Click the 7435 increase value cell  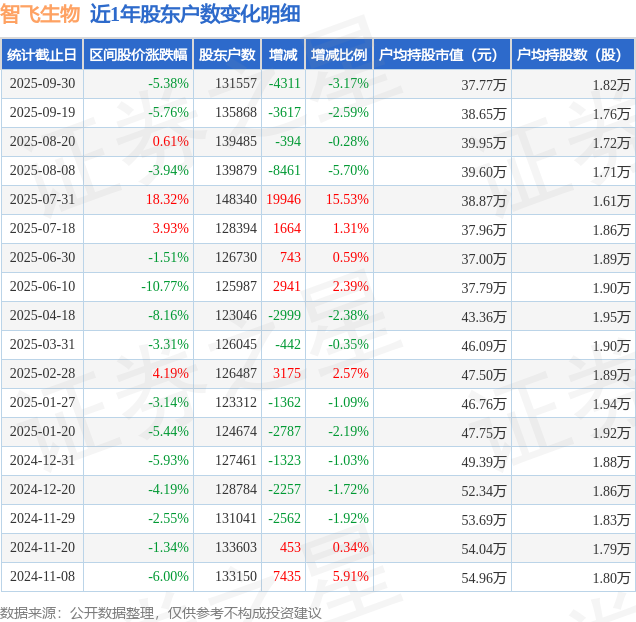pos(286,577)
